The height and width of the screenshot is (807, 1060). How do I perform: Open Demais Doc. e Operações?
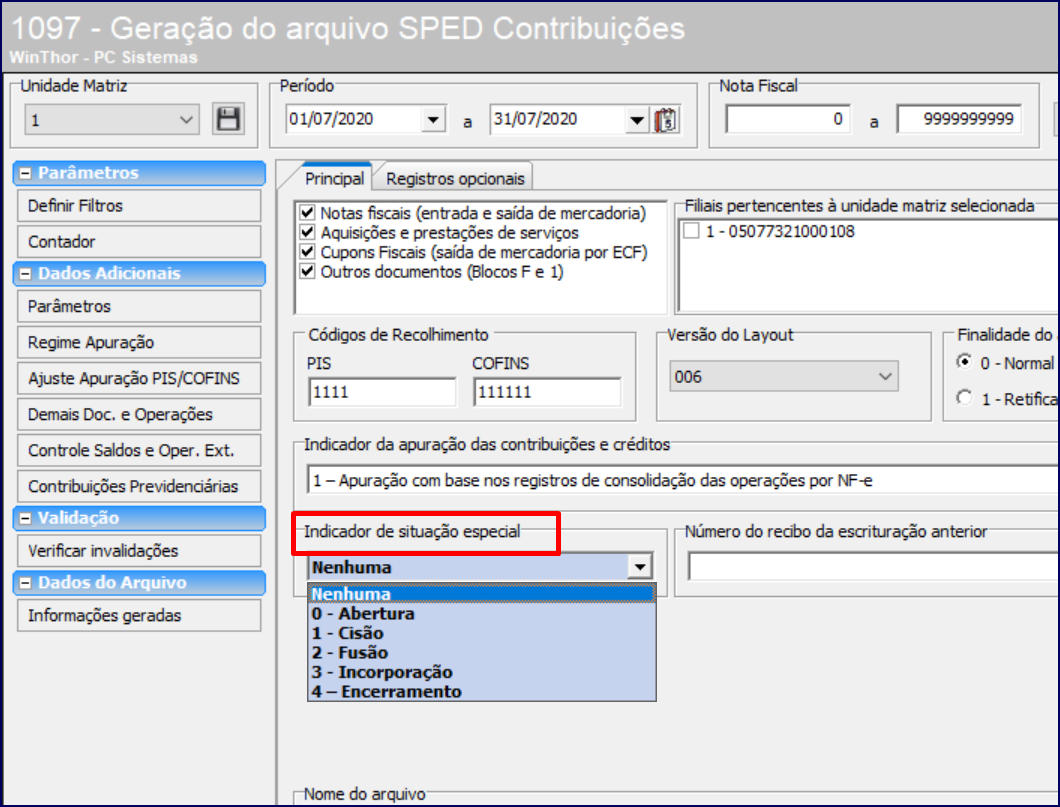click(x=139, y=414)
